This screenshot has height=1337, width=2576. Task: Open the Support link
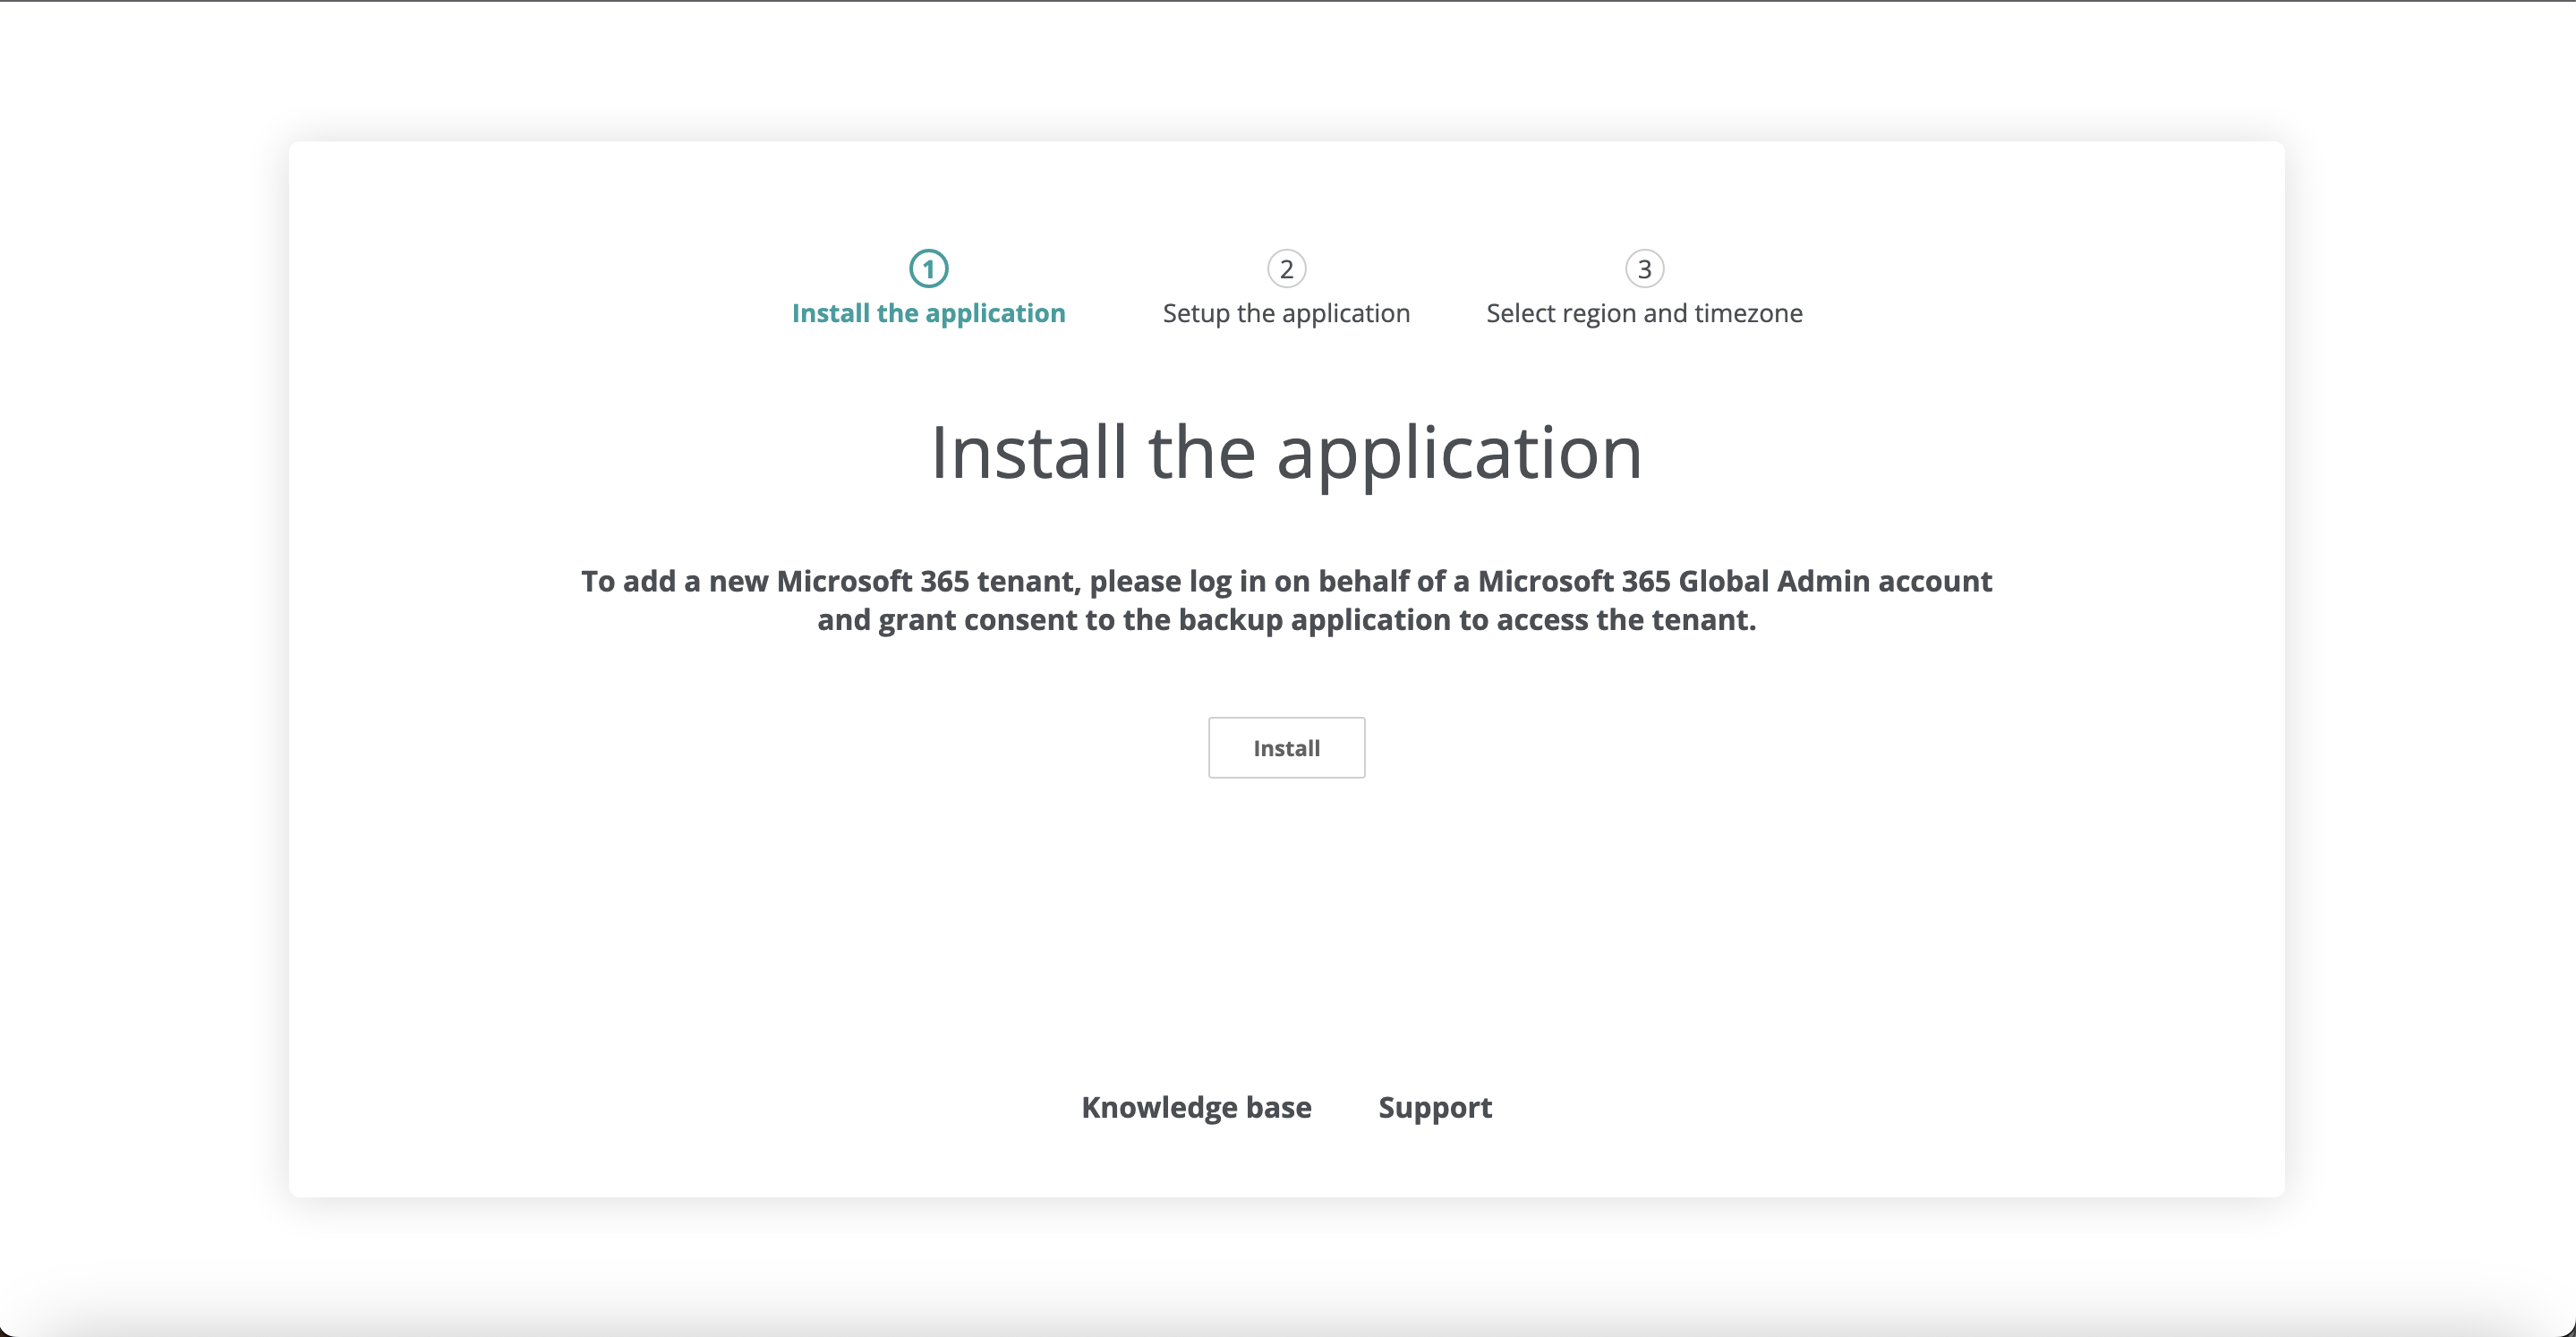pos(1435,1108)
